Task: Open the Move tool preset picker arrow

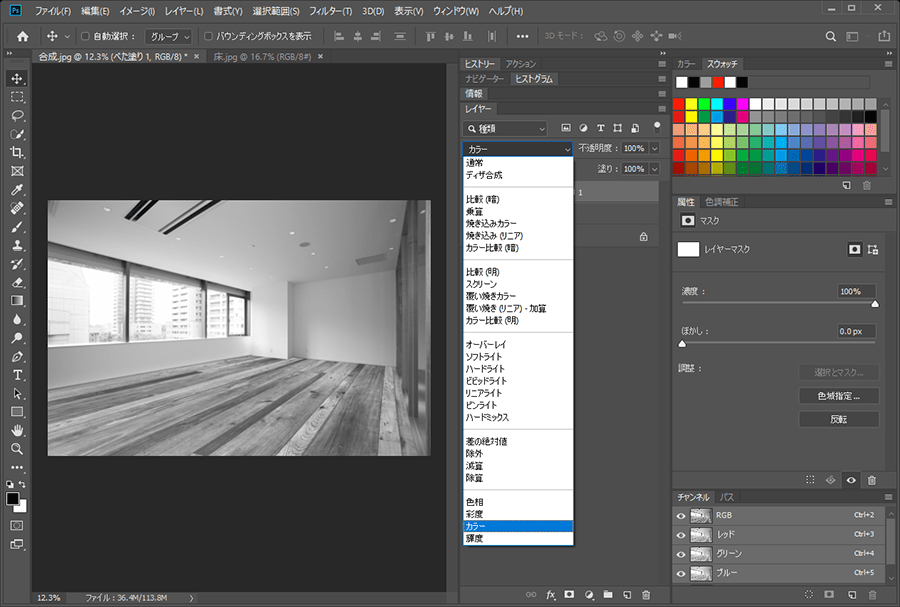Action: click(67, 36)
